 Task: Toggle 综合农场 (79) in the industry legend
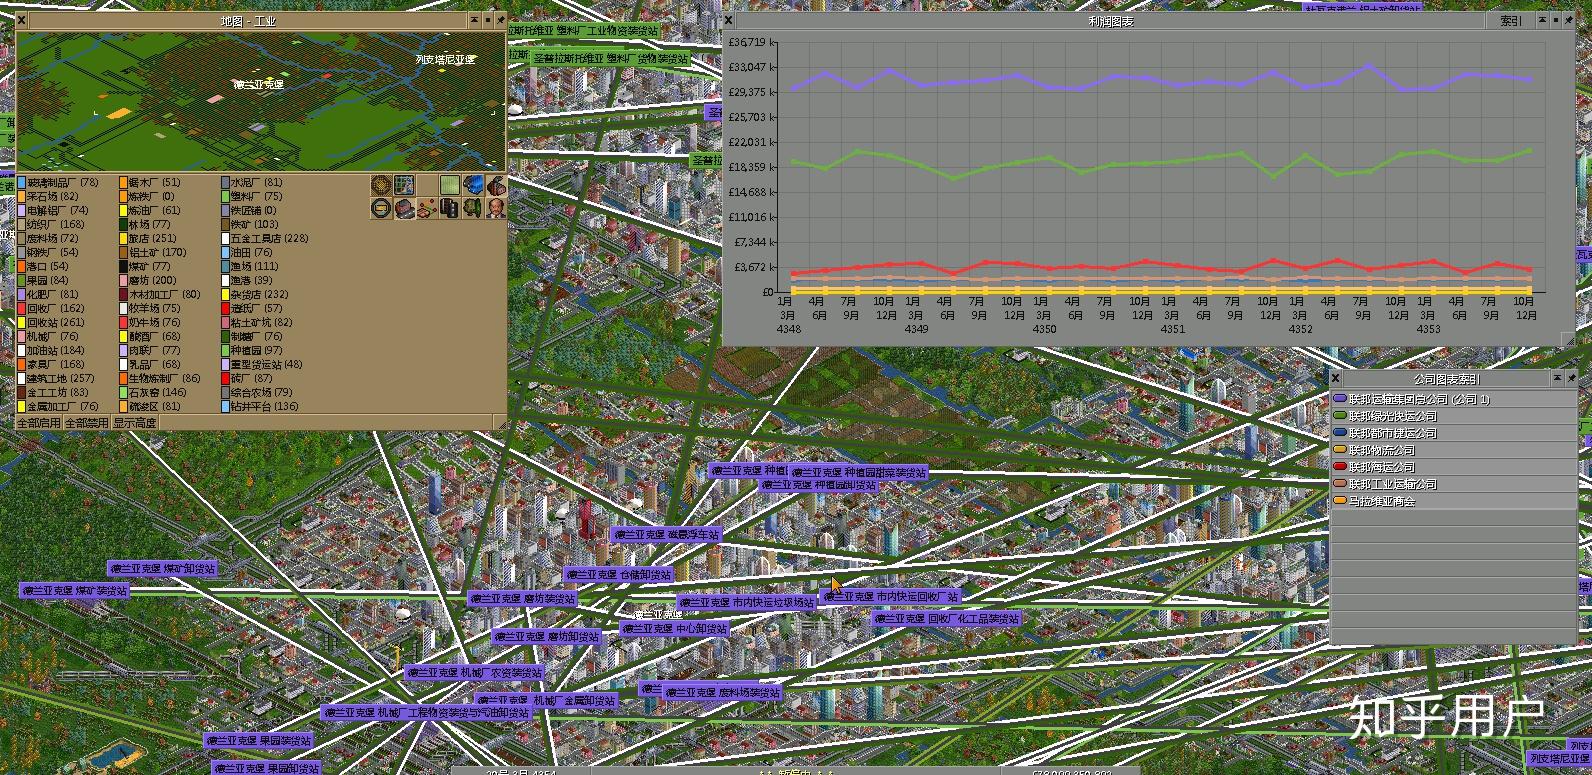[258, 393]
